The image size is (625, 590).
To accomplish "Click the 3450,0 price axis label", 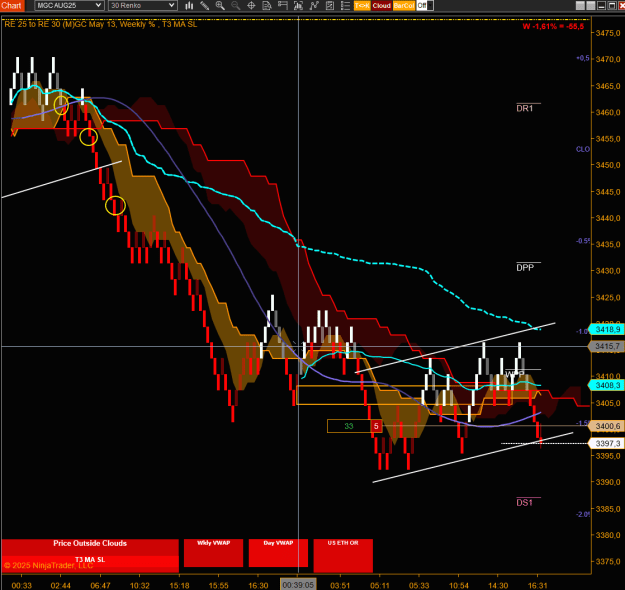I will point(608,165).
